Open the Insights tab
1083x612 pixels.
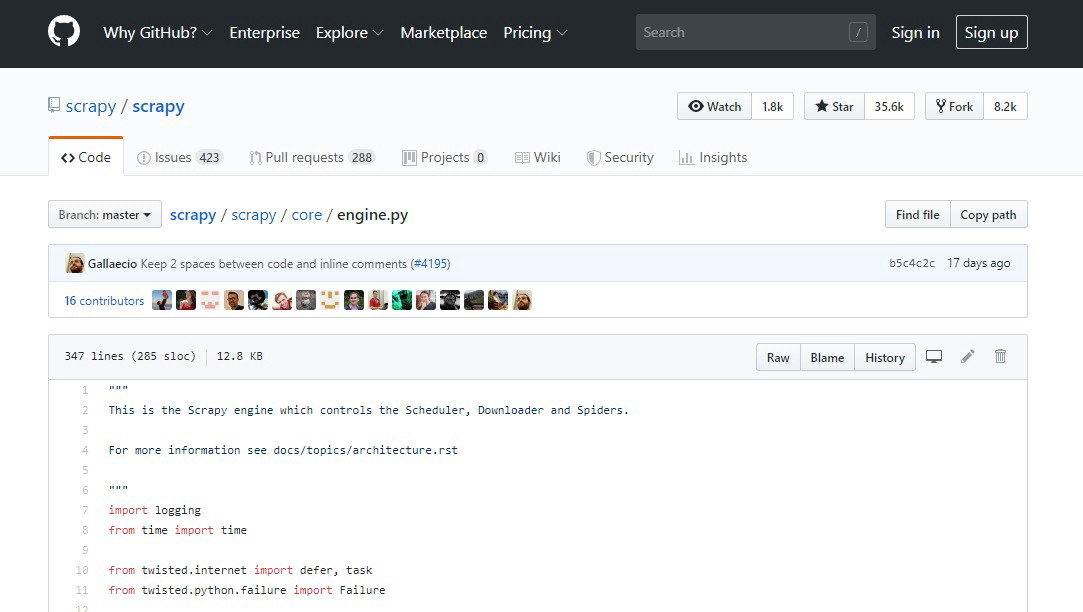point(713,157)
